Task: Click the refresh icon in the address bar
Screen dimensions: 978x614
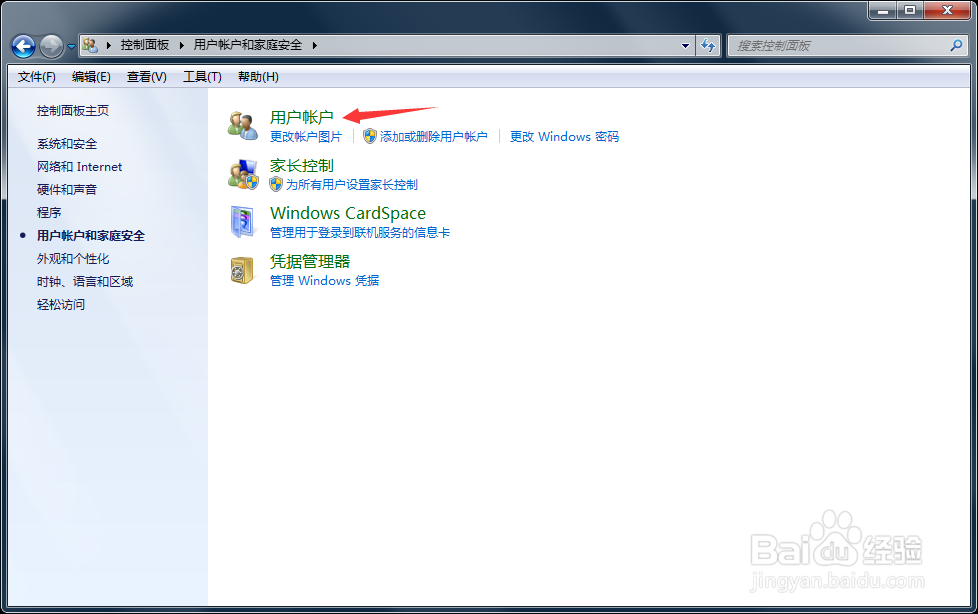Action: [708, 45]
